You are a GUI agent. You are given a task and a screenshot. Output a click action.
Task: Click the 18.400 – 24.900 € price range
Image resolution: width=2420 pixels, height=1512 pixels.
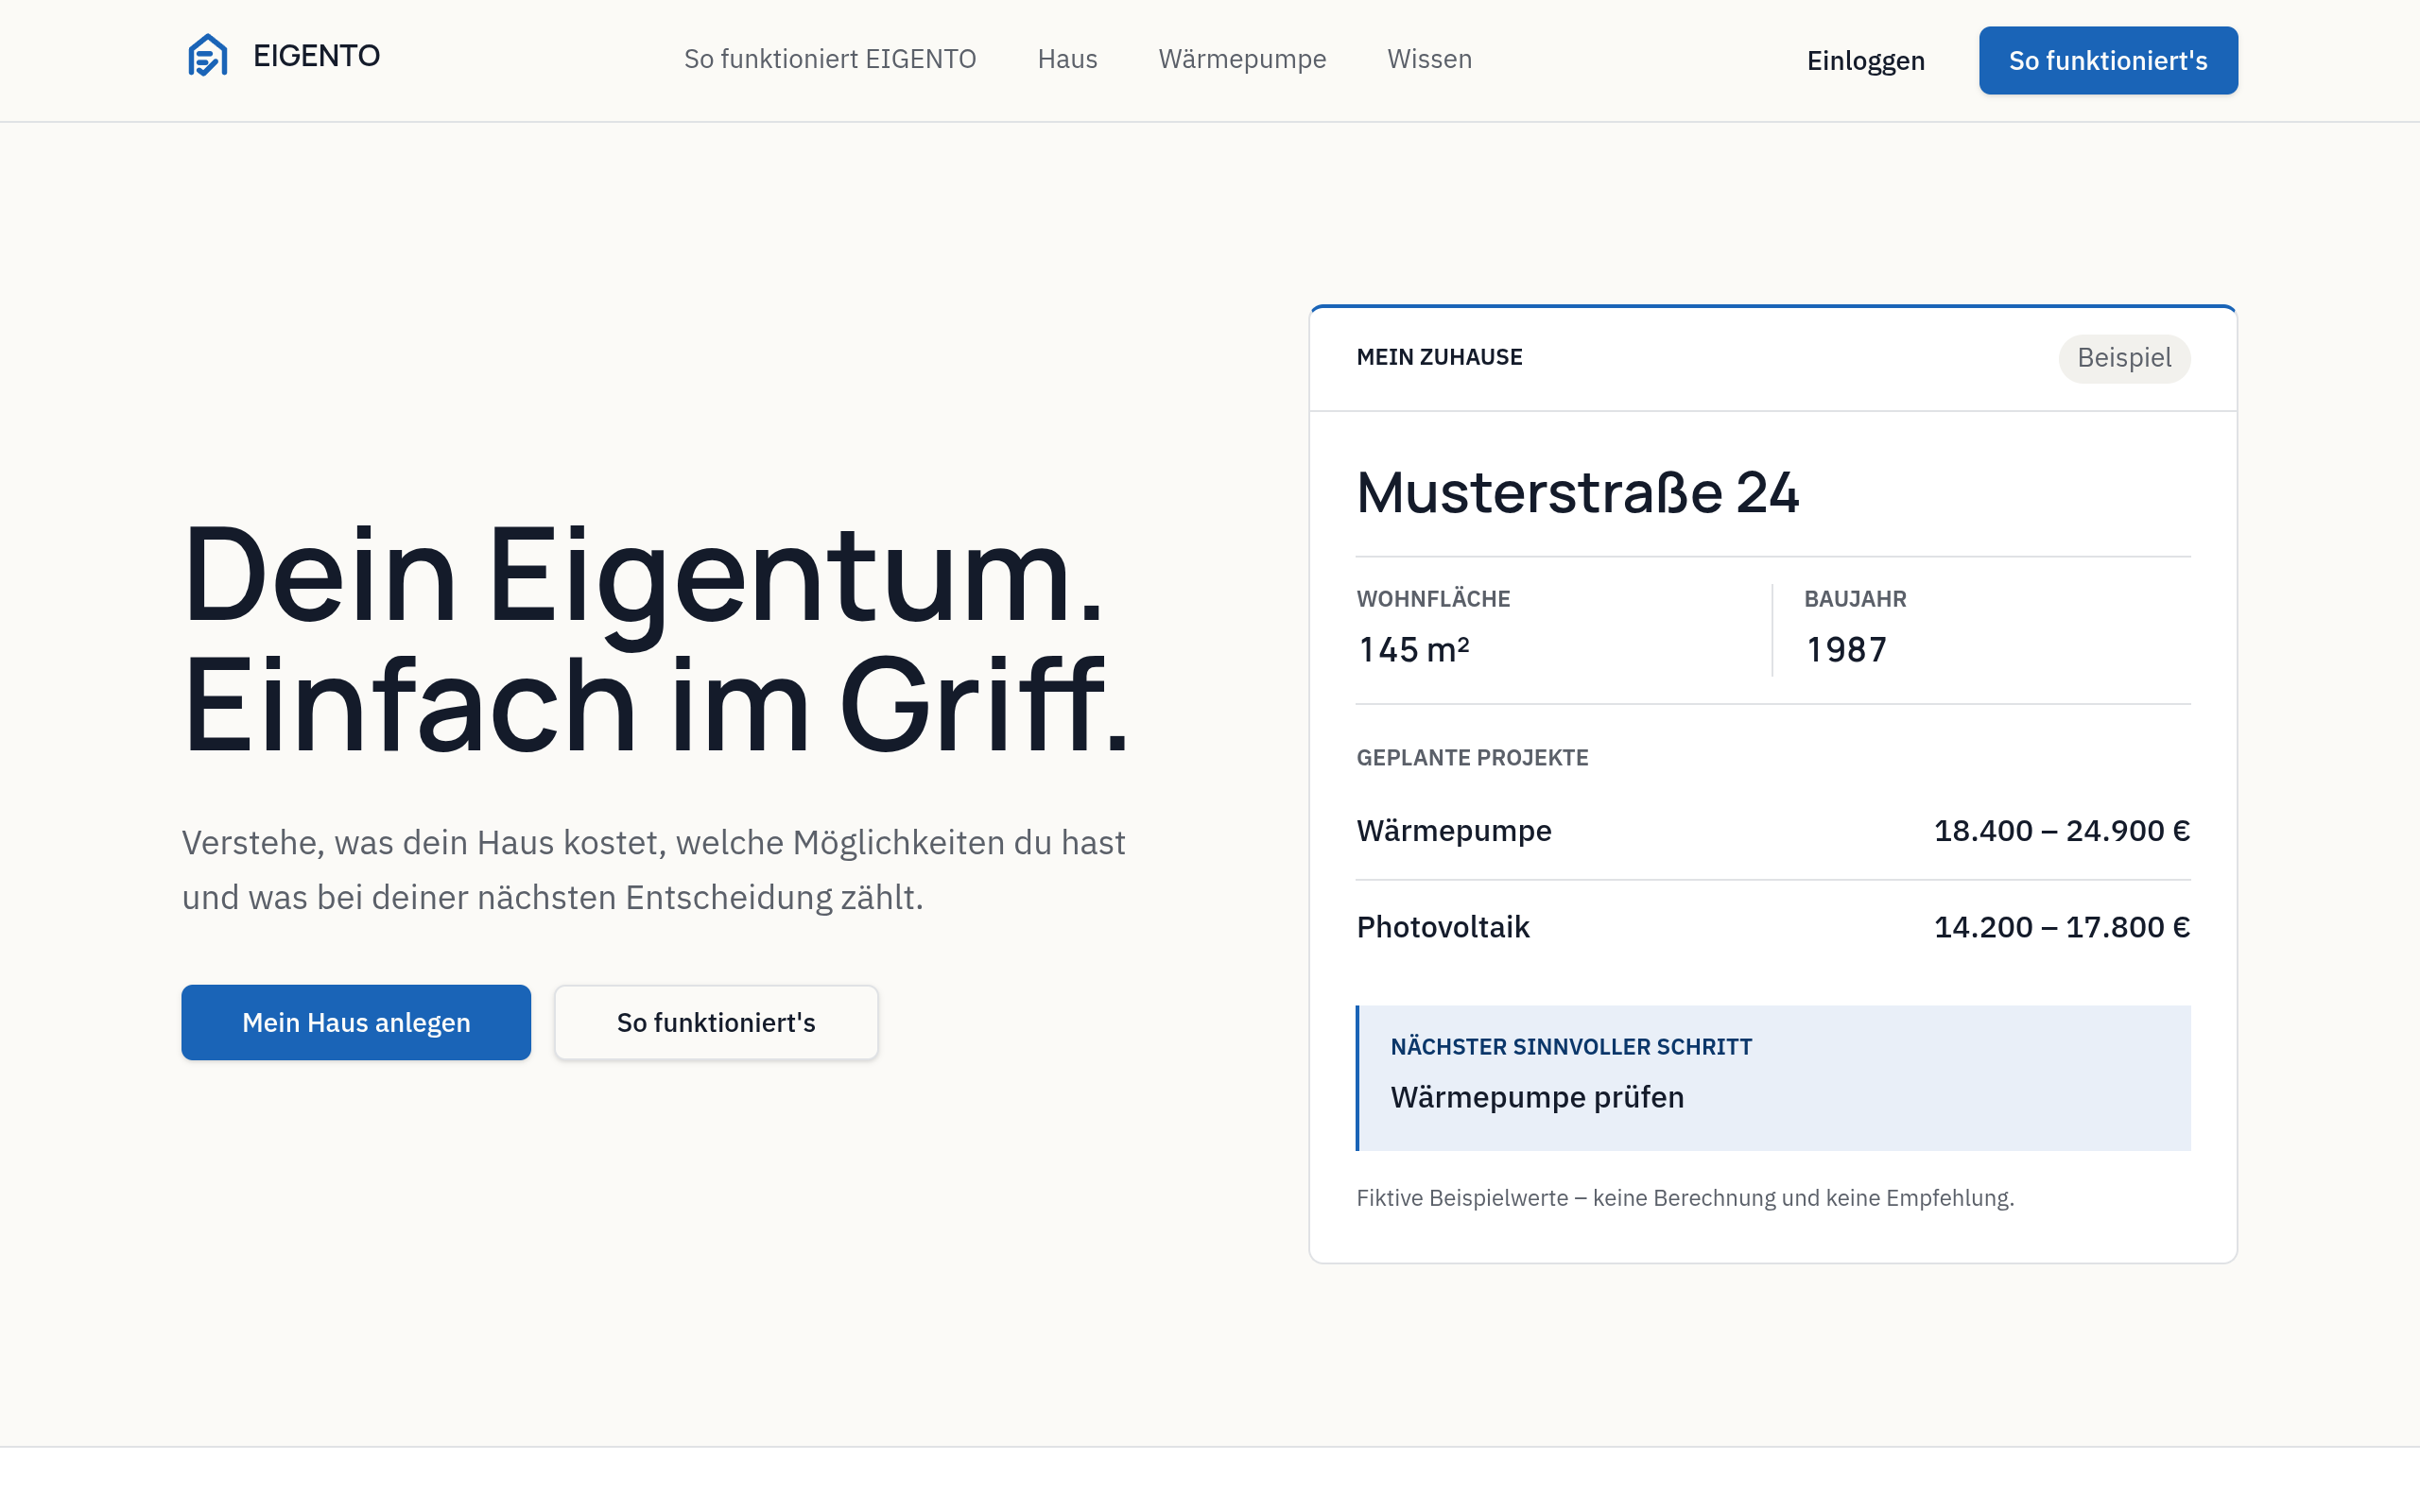2062,831
